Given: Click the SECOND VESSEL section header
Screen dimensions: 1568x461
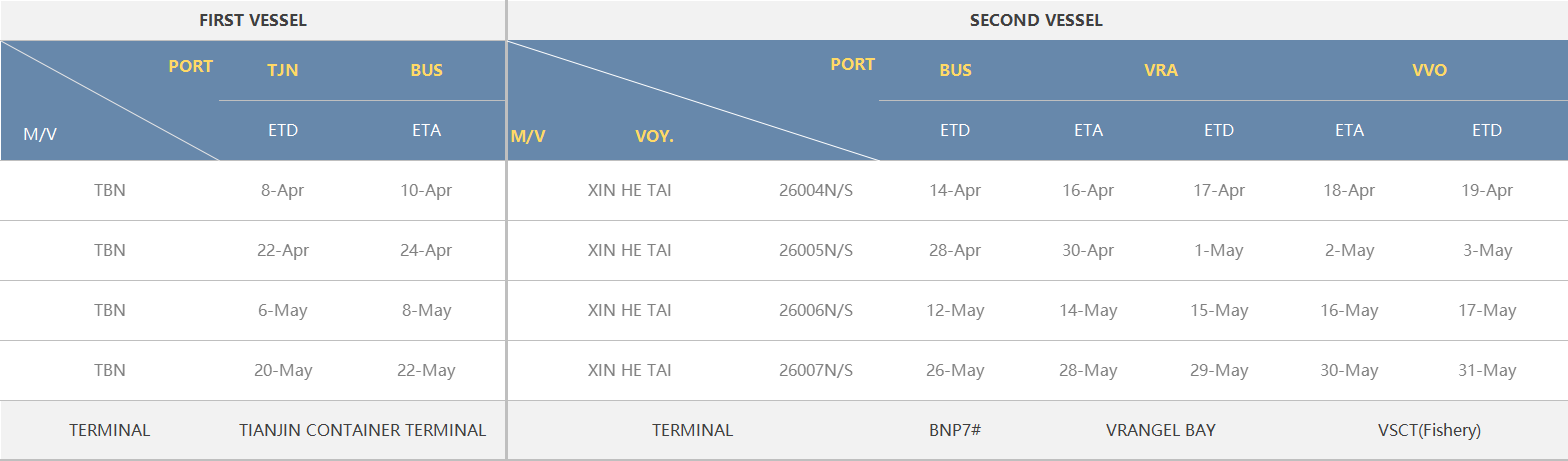Looking at the screenshot, I should [1036, 20].
